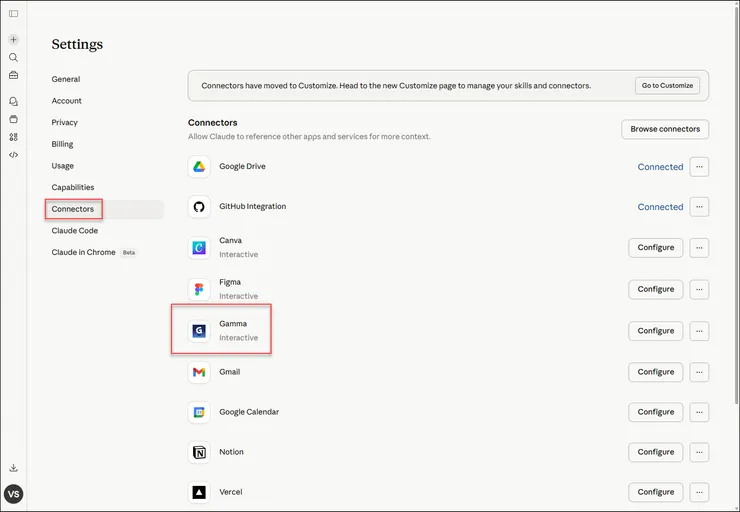Screen dimensions: 740x512
Task: Click the download app icon
Action: point(14,468)
